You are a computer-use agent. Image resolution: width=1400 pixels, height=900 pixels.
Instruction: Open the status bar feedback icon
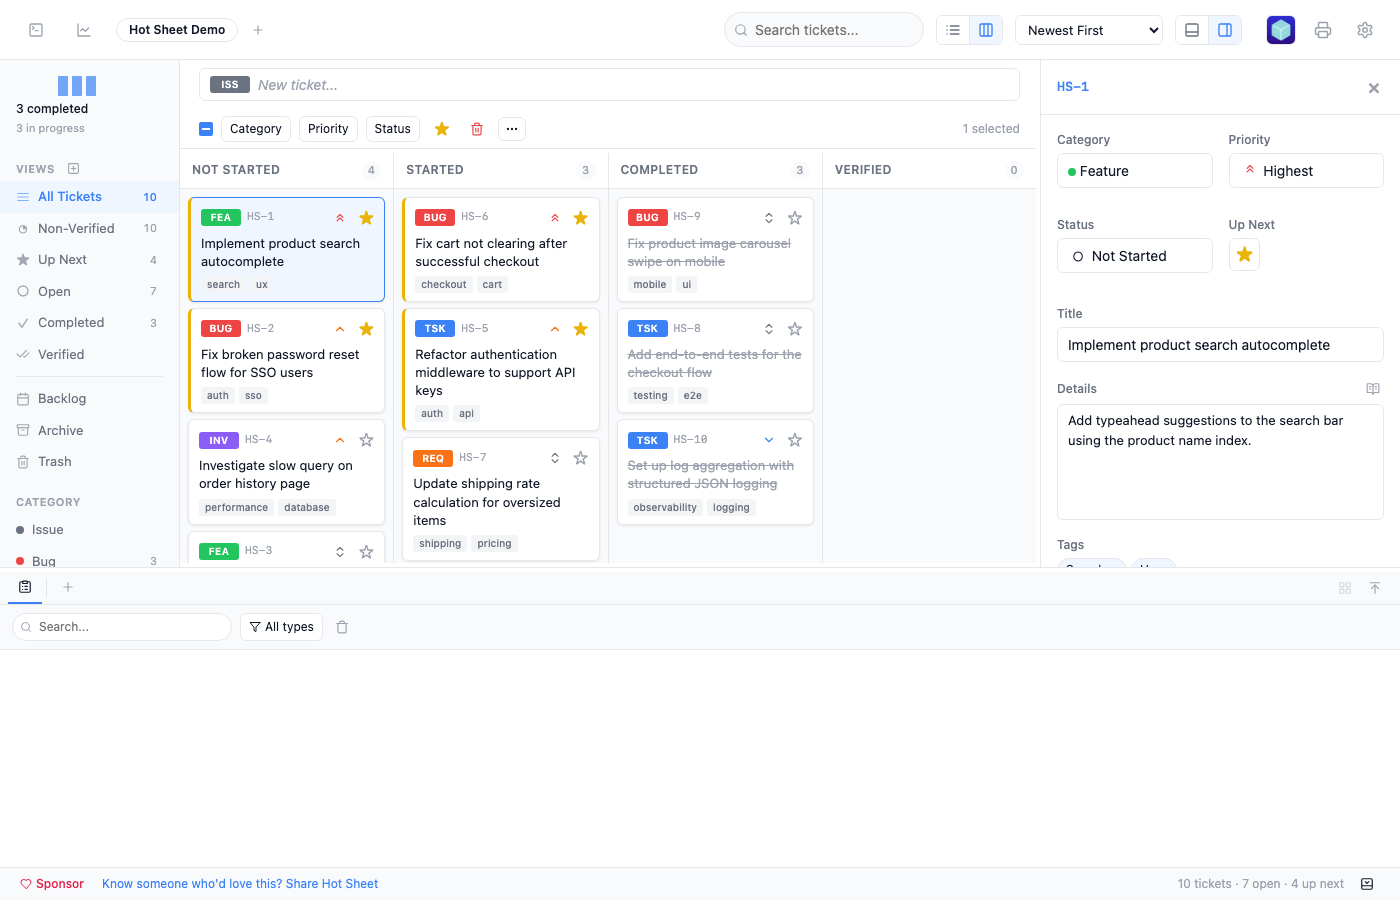pyautogui.click(x=1367, y=884)
